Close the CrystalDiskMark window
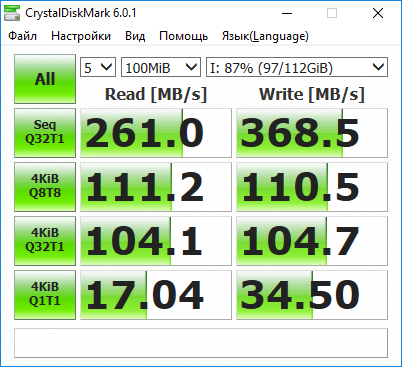Image resolution: width=402 pixels, height=367 pixels. (x=378, y=13)
